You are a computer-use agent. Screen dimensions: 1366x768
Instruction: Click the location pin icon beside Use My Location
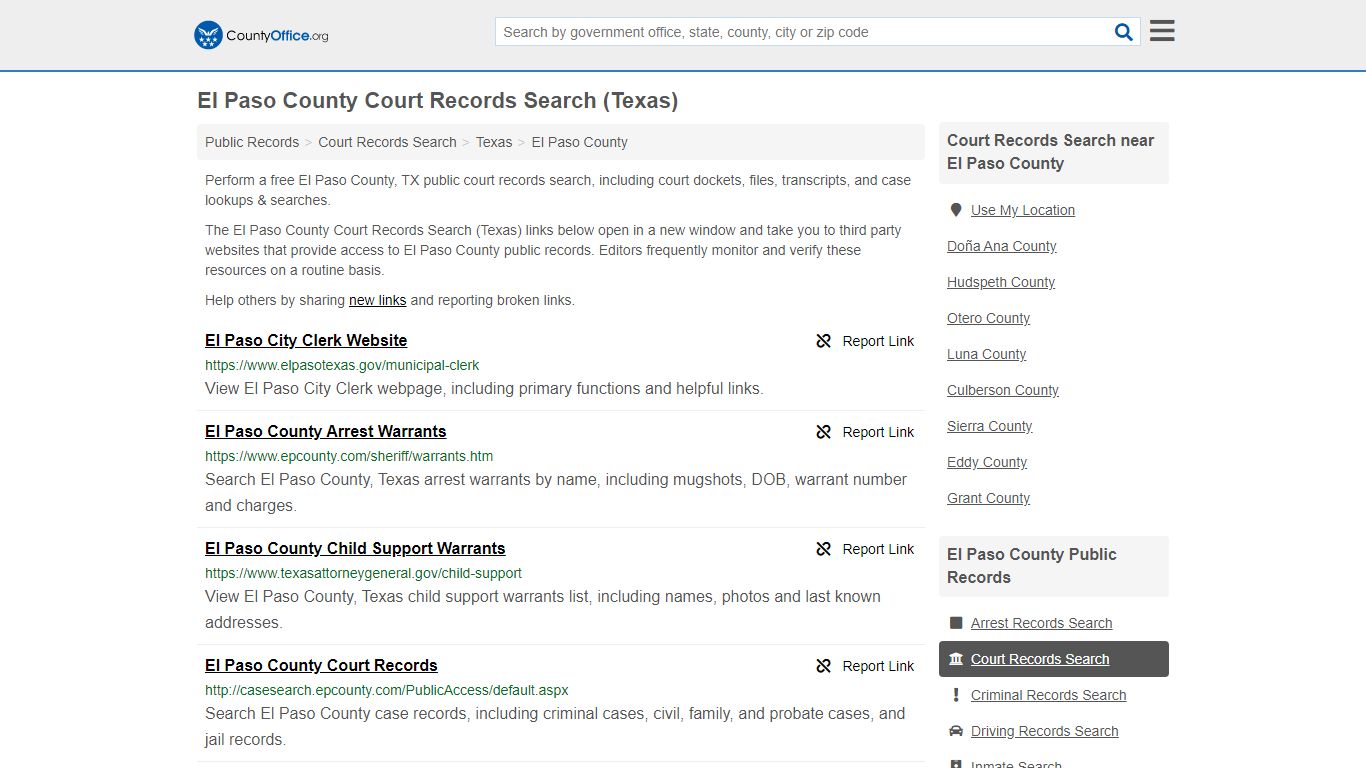[956, 210]
